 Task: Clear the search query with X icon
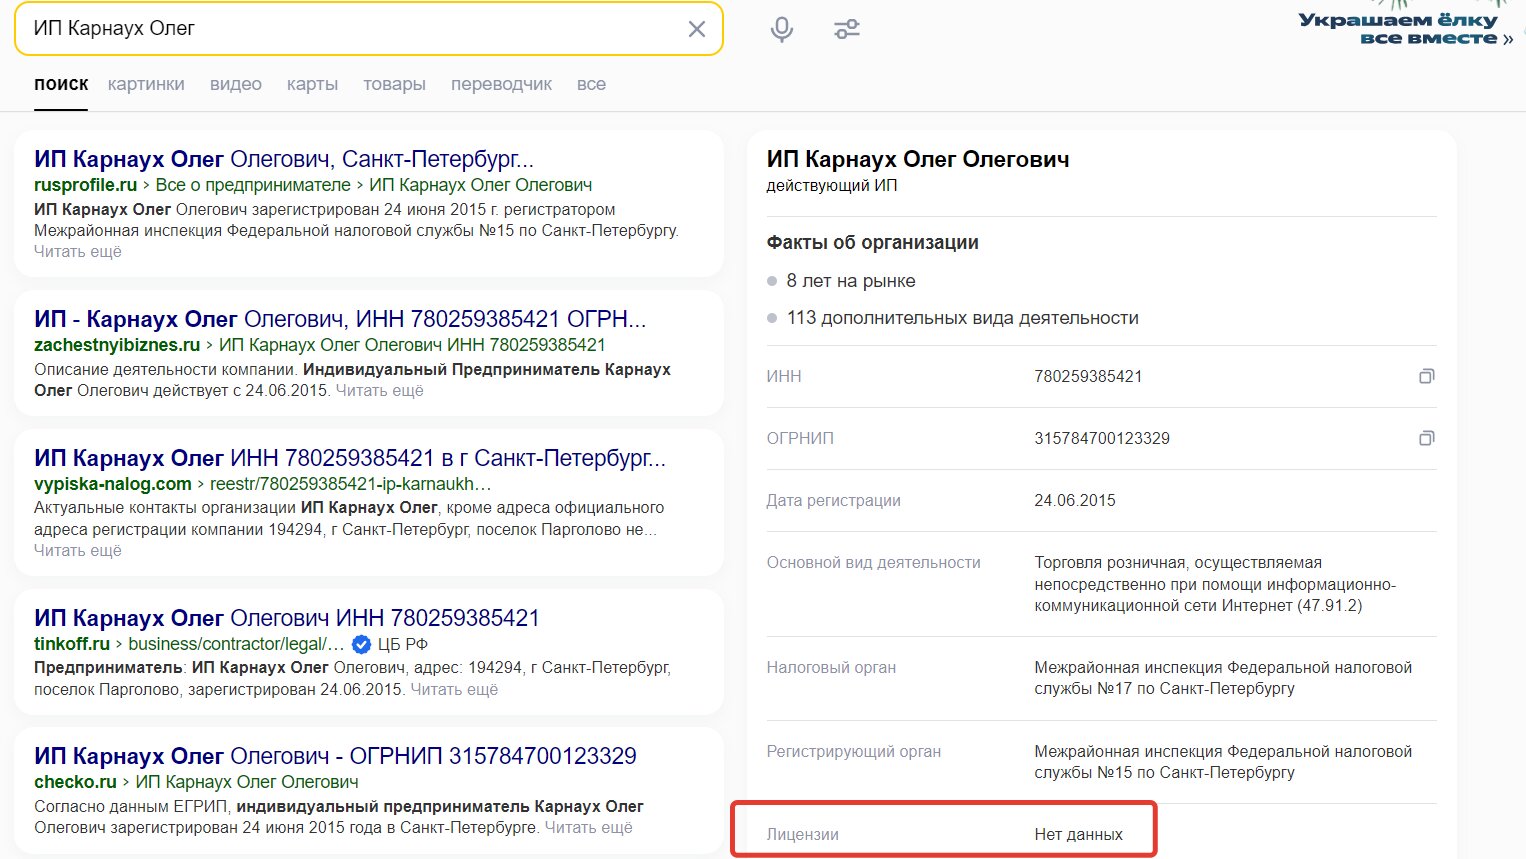click(697, 29)
